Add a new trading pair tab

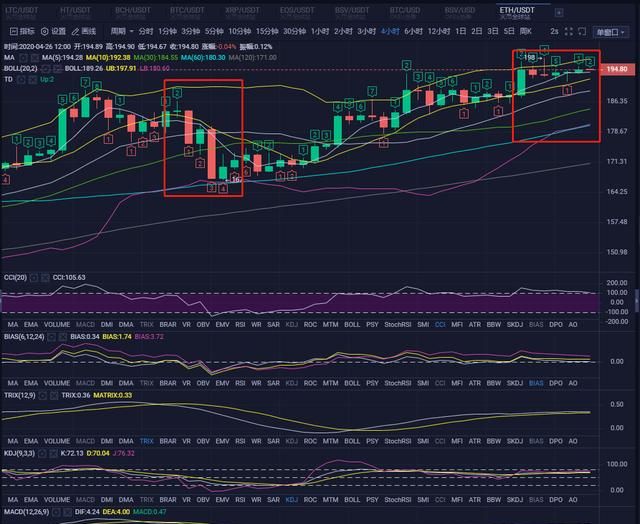559,13
